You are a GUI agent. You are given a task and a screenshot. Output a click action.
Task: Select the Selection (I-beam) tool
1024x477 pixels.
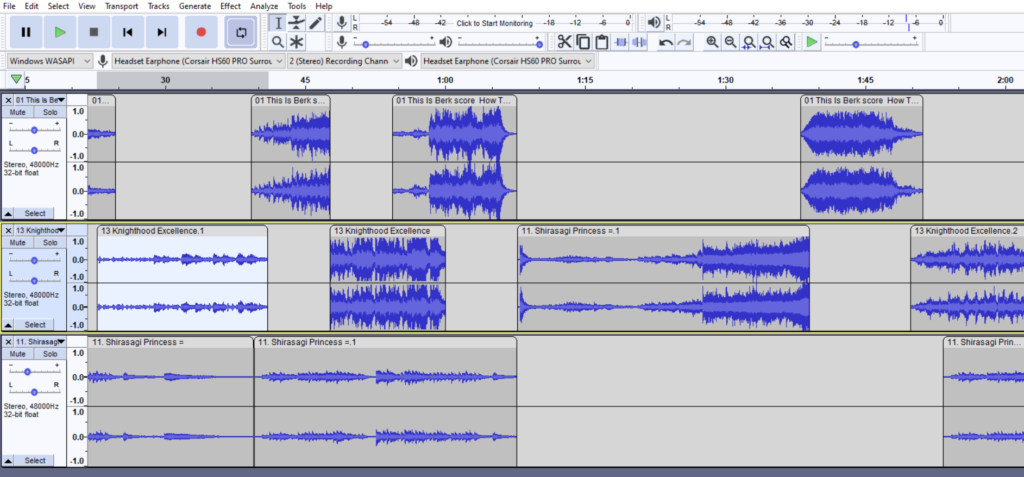coord(278,23)
